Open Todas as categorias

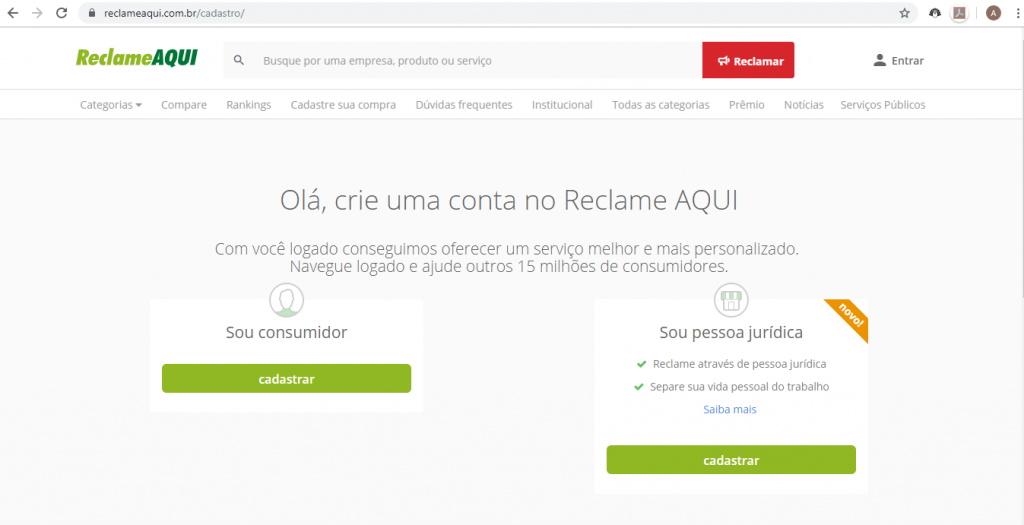[661, 104]
